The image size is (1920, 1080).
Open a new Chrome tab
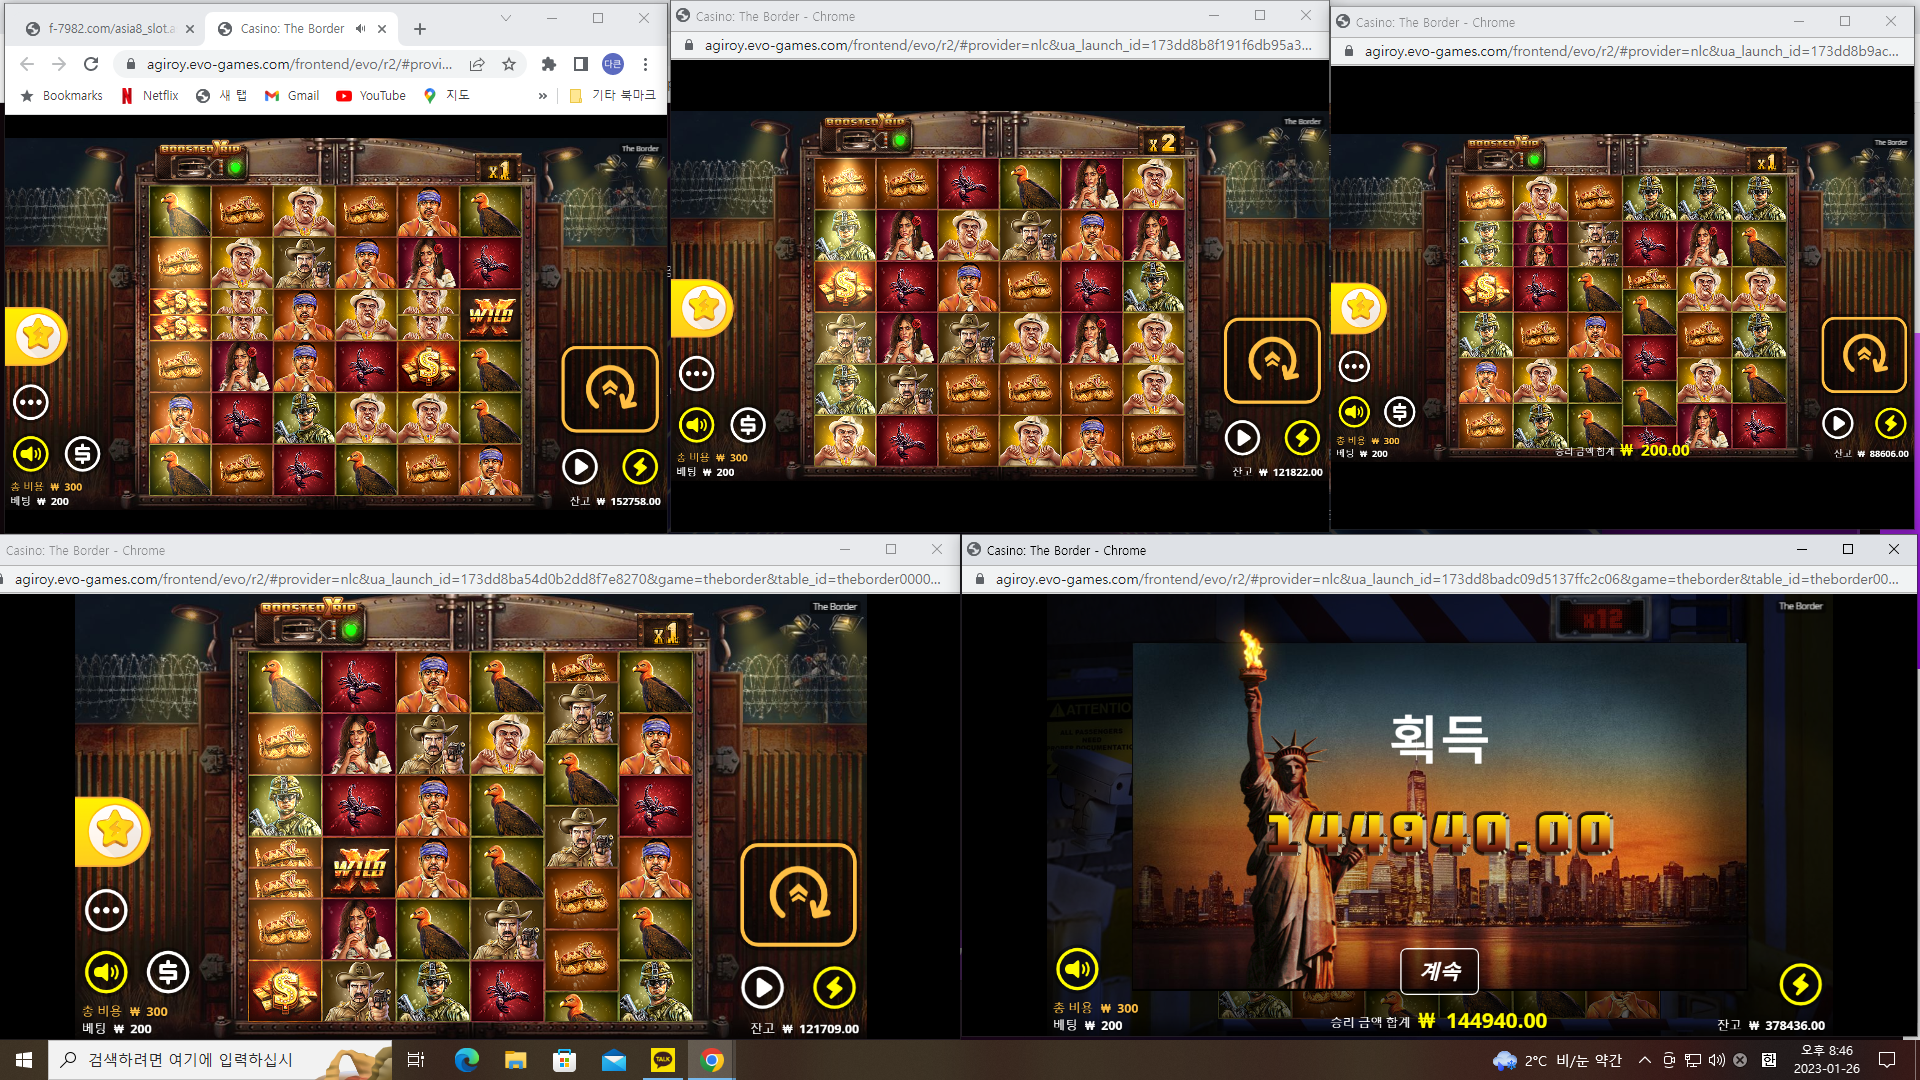point(420,29)
